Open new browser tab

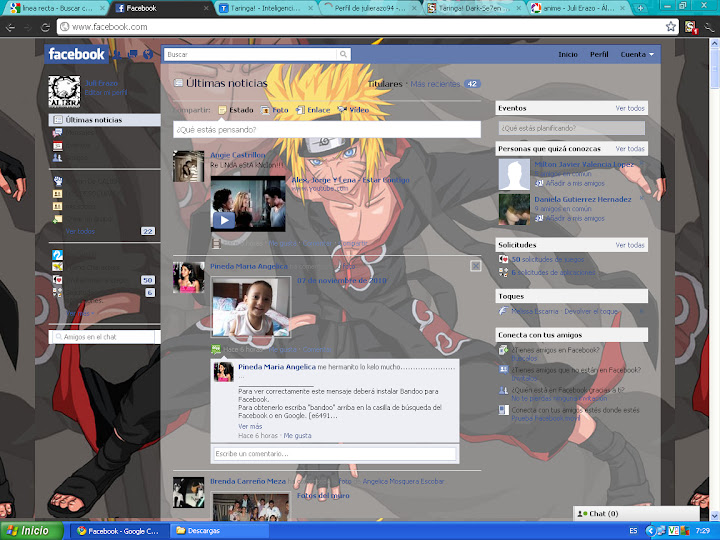point(640,8)
